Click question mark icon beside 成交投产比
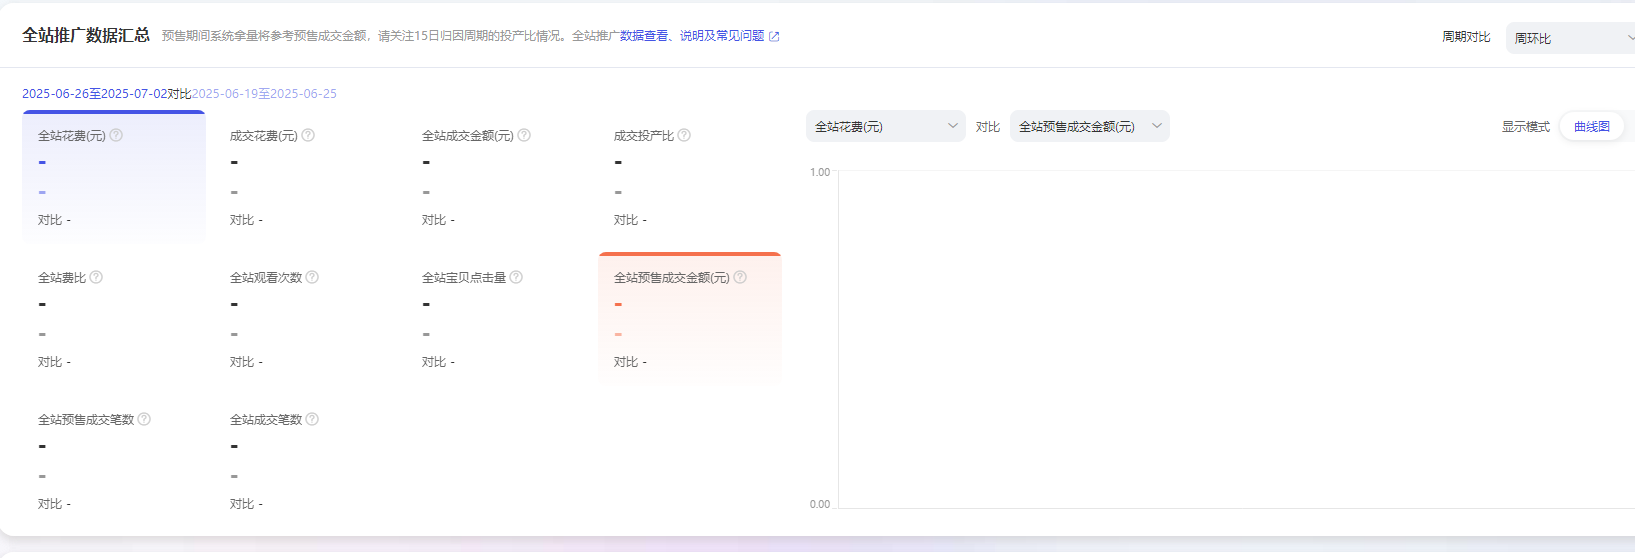Image resolution: width=1635 pixels, height=558 pixels. [684, 135]
